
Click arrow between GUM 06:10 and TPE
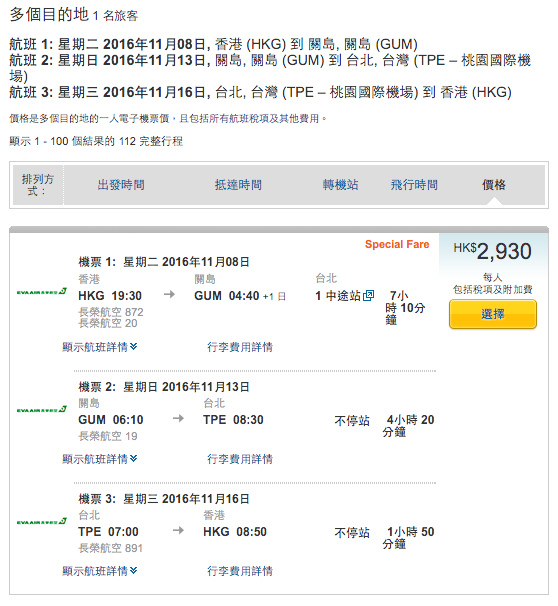click(x=178, y=418)
